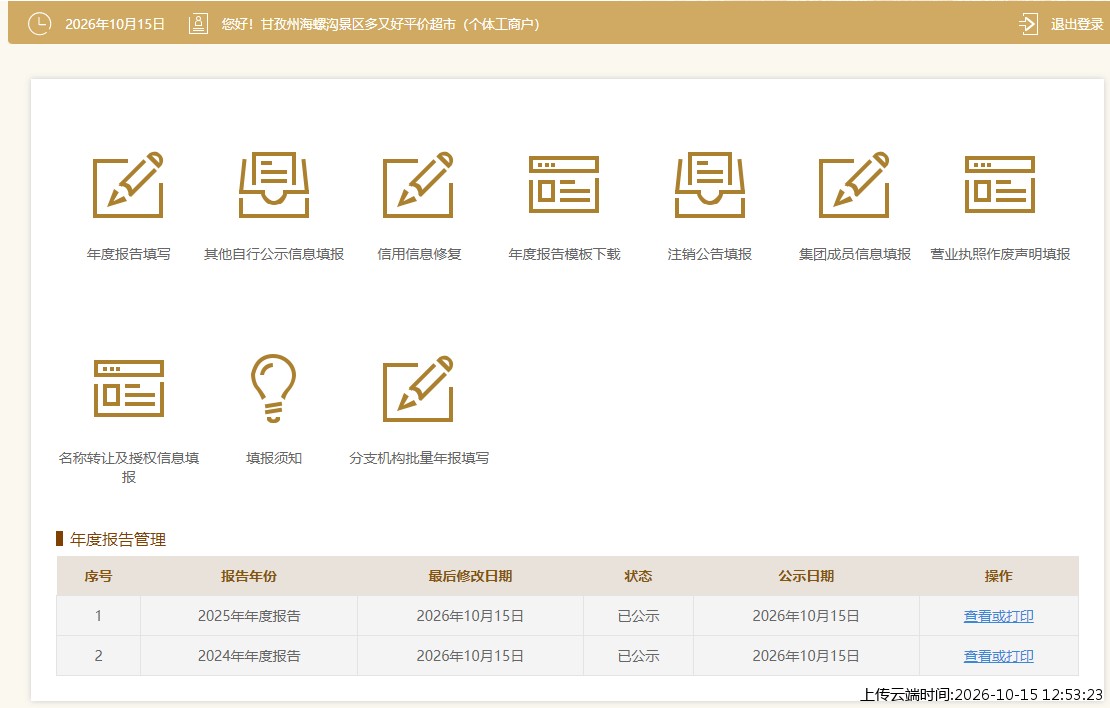This screenshot has width=1110, height=708.
Task: Click the 最后修改日期 column header
Action: click(x=470, y=576)
